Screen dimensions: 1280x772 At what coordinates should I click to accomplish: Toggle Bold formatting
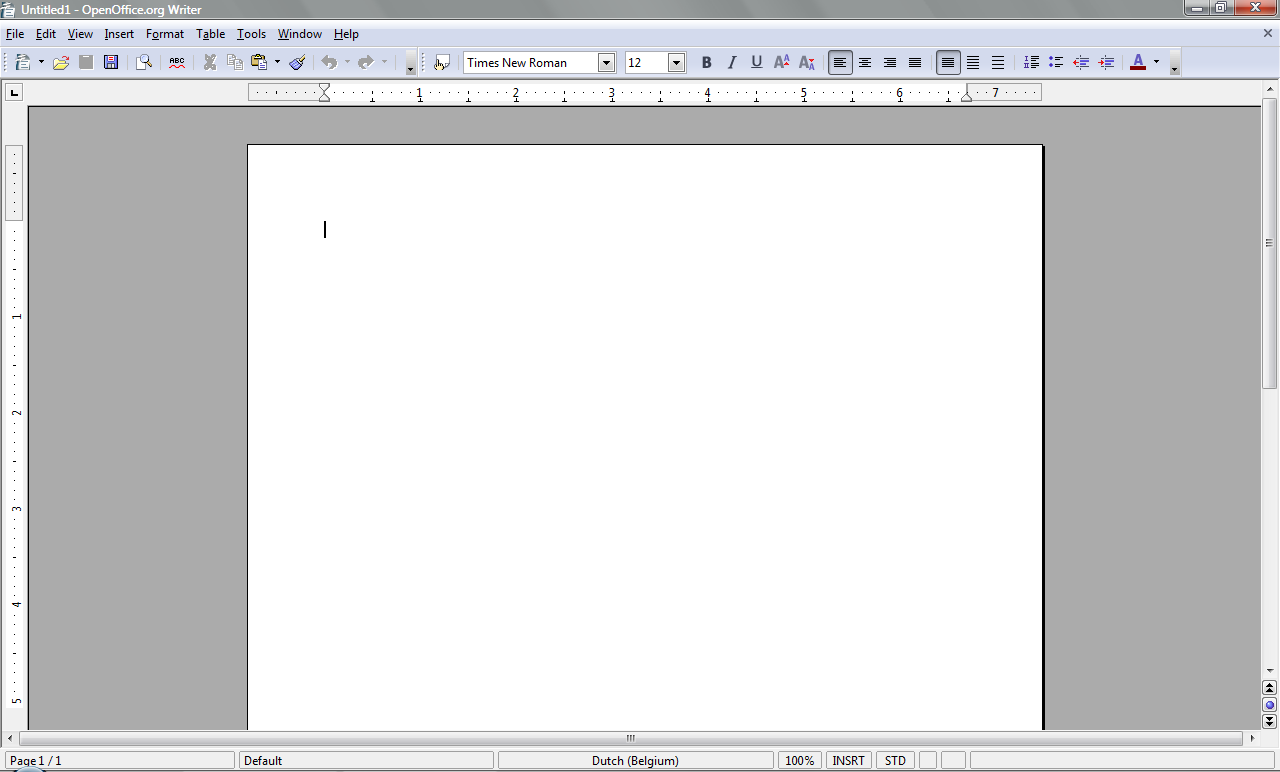[706, 63]
